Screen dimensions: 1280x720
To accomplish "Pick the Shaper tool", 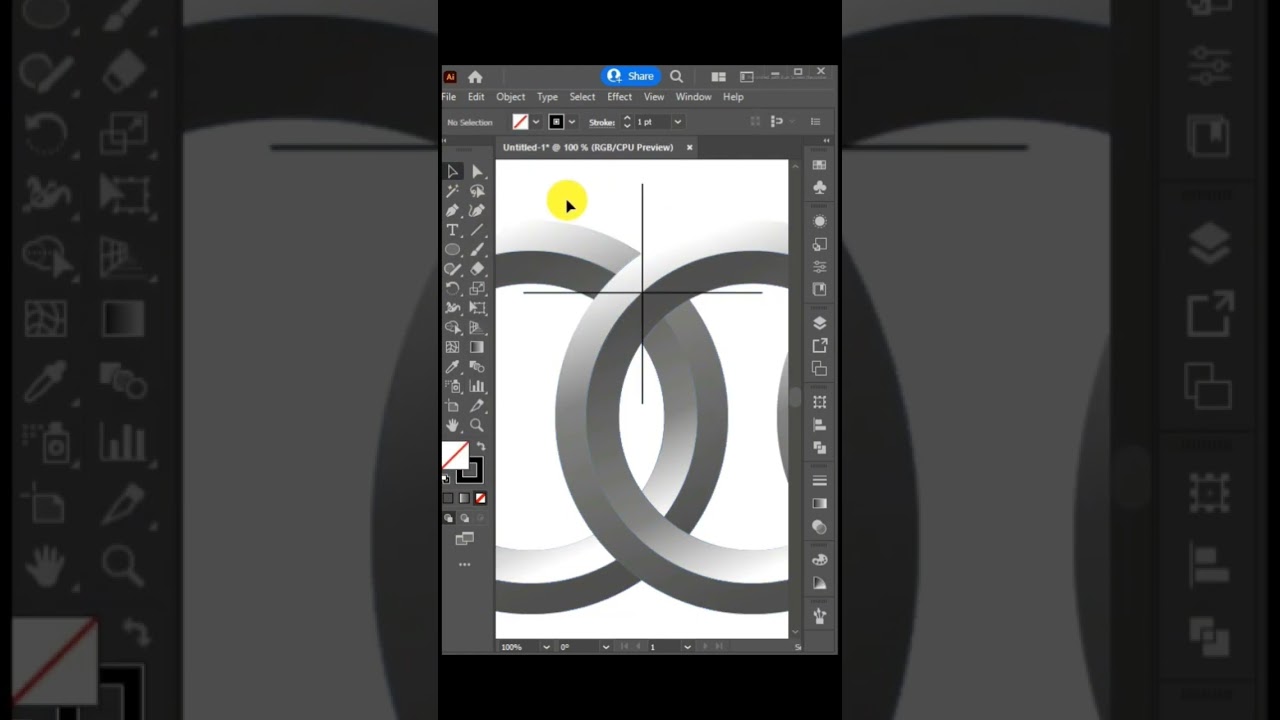I will (x=453, y=269).
